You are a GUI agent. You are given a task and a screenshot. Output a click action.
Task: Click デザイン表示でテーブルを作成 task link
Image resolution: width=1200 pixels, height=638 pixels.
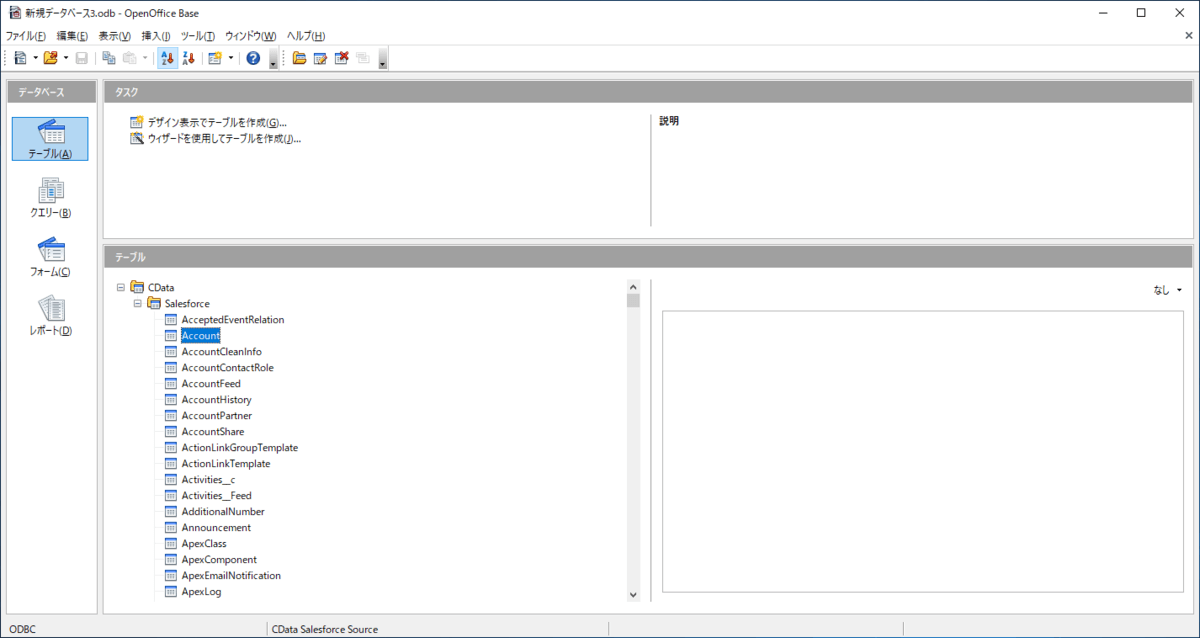click(216, 122)
